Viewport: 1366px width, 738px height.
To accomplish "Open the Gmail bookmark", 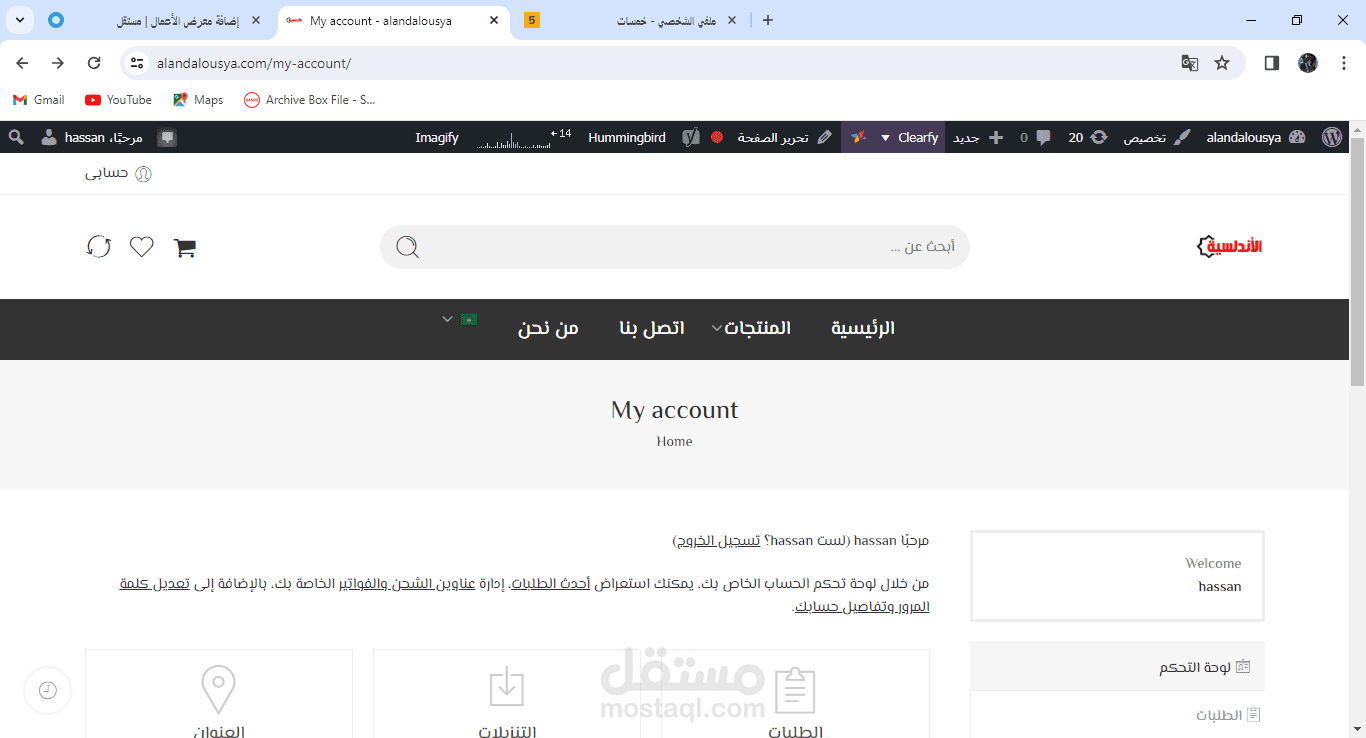I will [39, 100].
